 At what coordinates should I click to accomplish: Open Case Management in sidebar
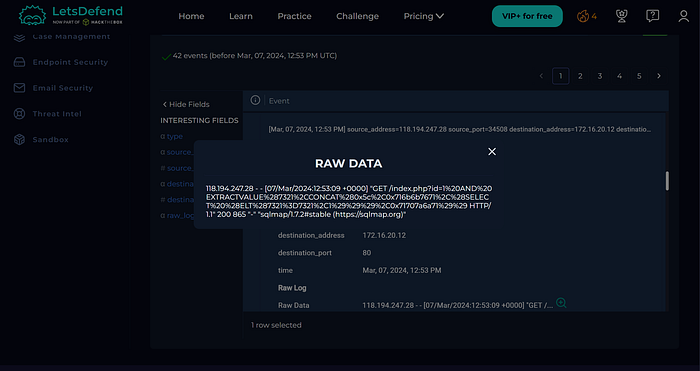[x=71, y=37]
